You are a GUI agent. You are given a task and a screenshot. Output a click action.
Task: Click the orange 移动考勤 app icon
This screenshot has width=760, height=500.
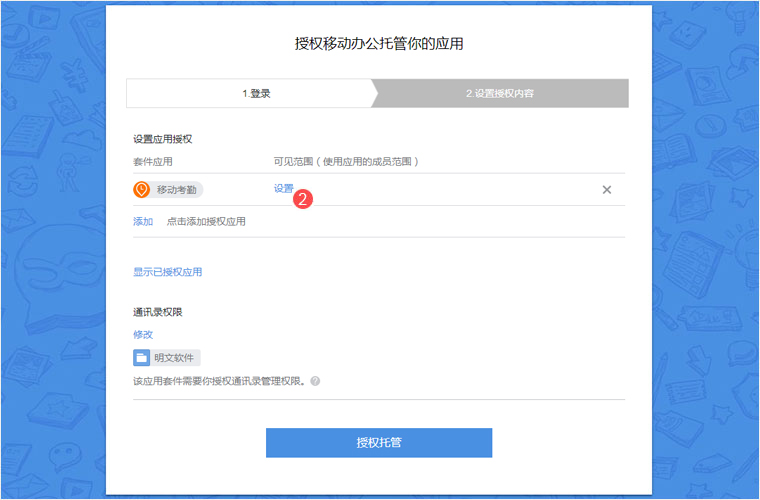click(141, 190)
